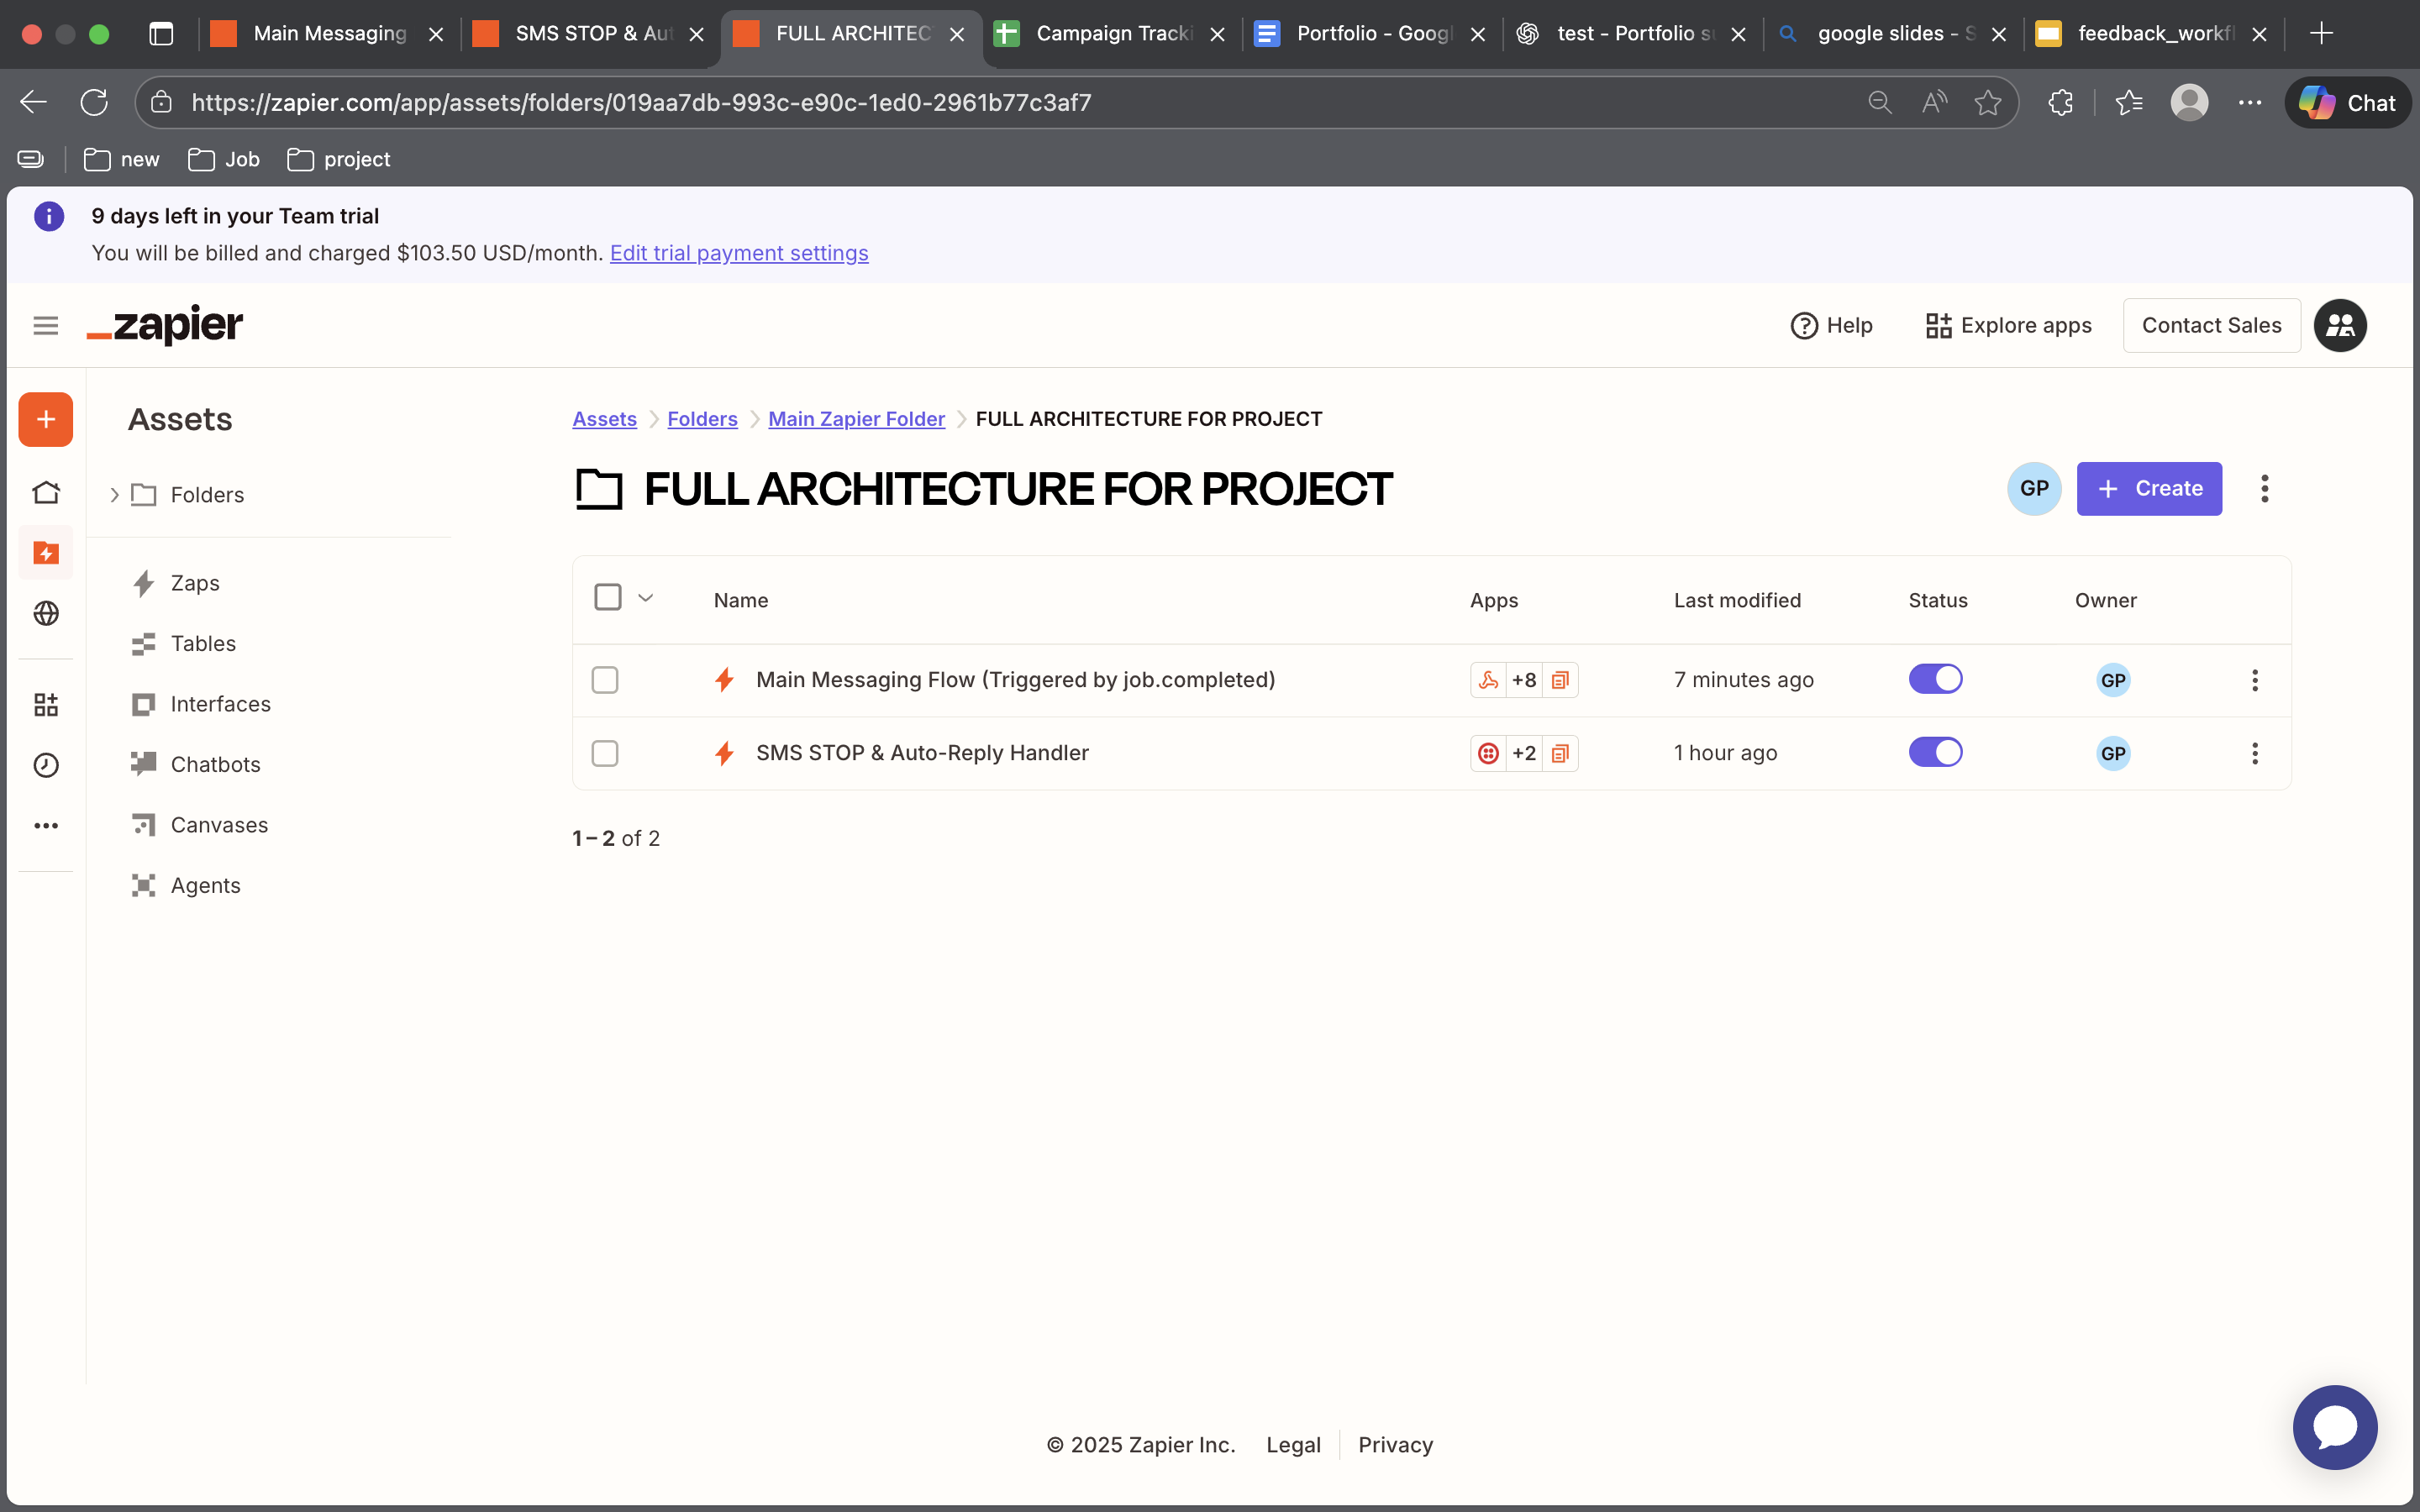Viewport: 2420px width, 1512px height.
Task: Toggle the hamburger menu beside Zapier logo
Action: tap(46, 325)
